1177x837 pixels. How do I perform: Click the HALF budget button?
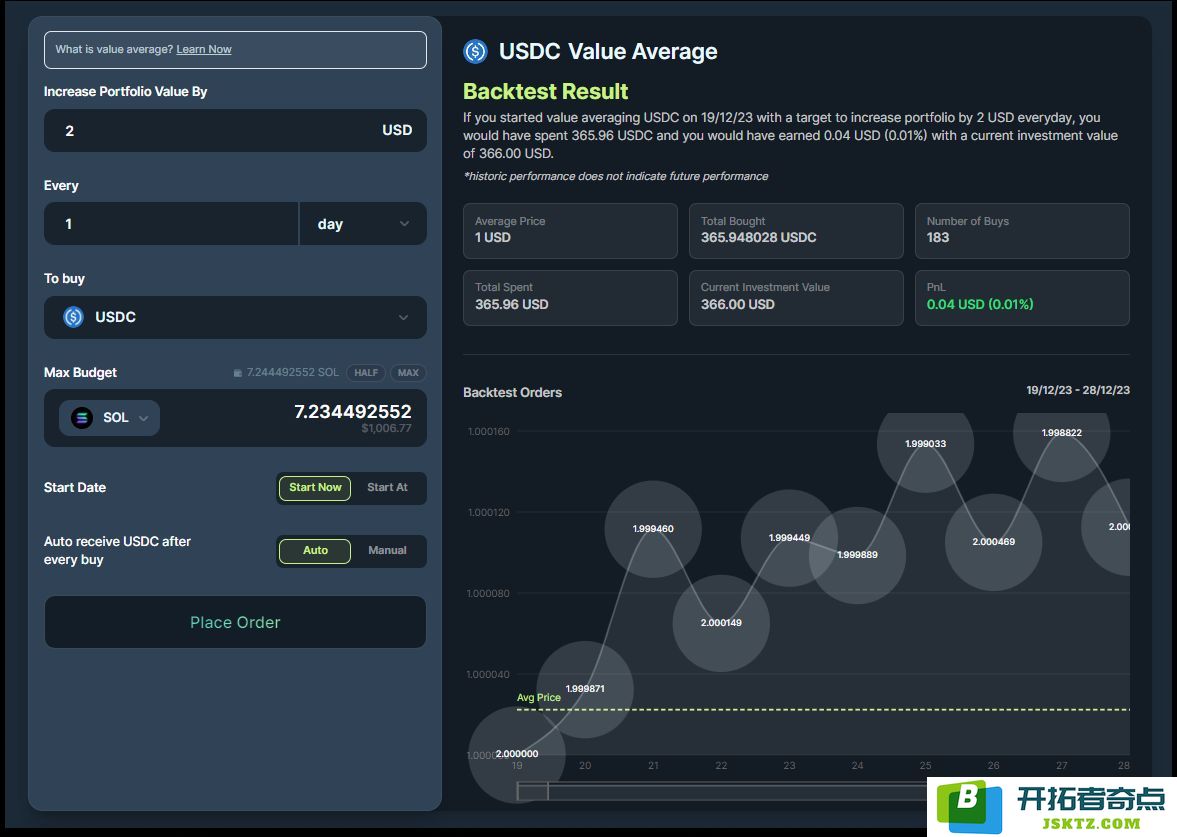(x=366, y=372)
